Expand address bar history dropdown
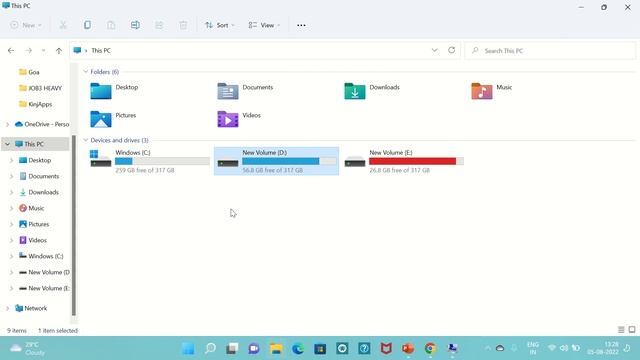The height and width of the screenshot is (360, 640). (434, 50)
